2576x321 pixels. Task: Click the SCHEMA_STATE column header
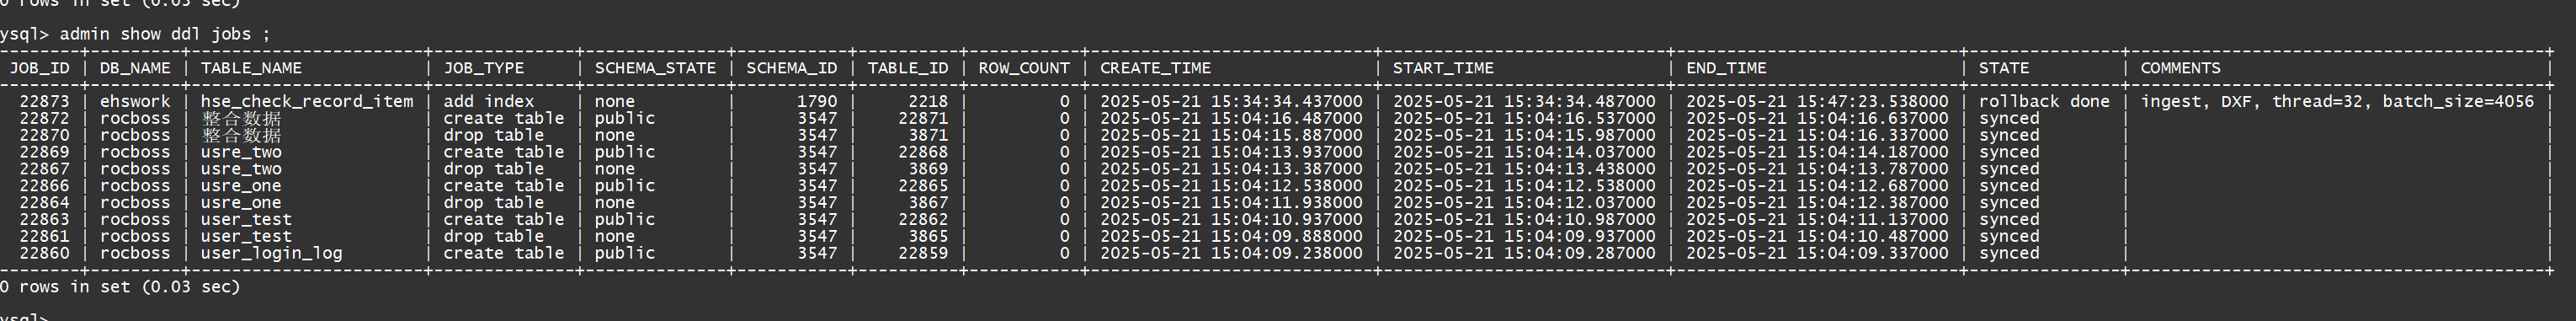655,68
